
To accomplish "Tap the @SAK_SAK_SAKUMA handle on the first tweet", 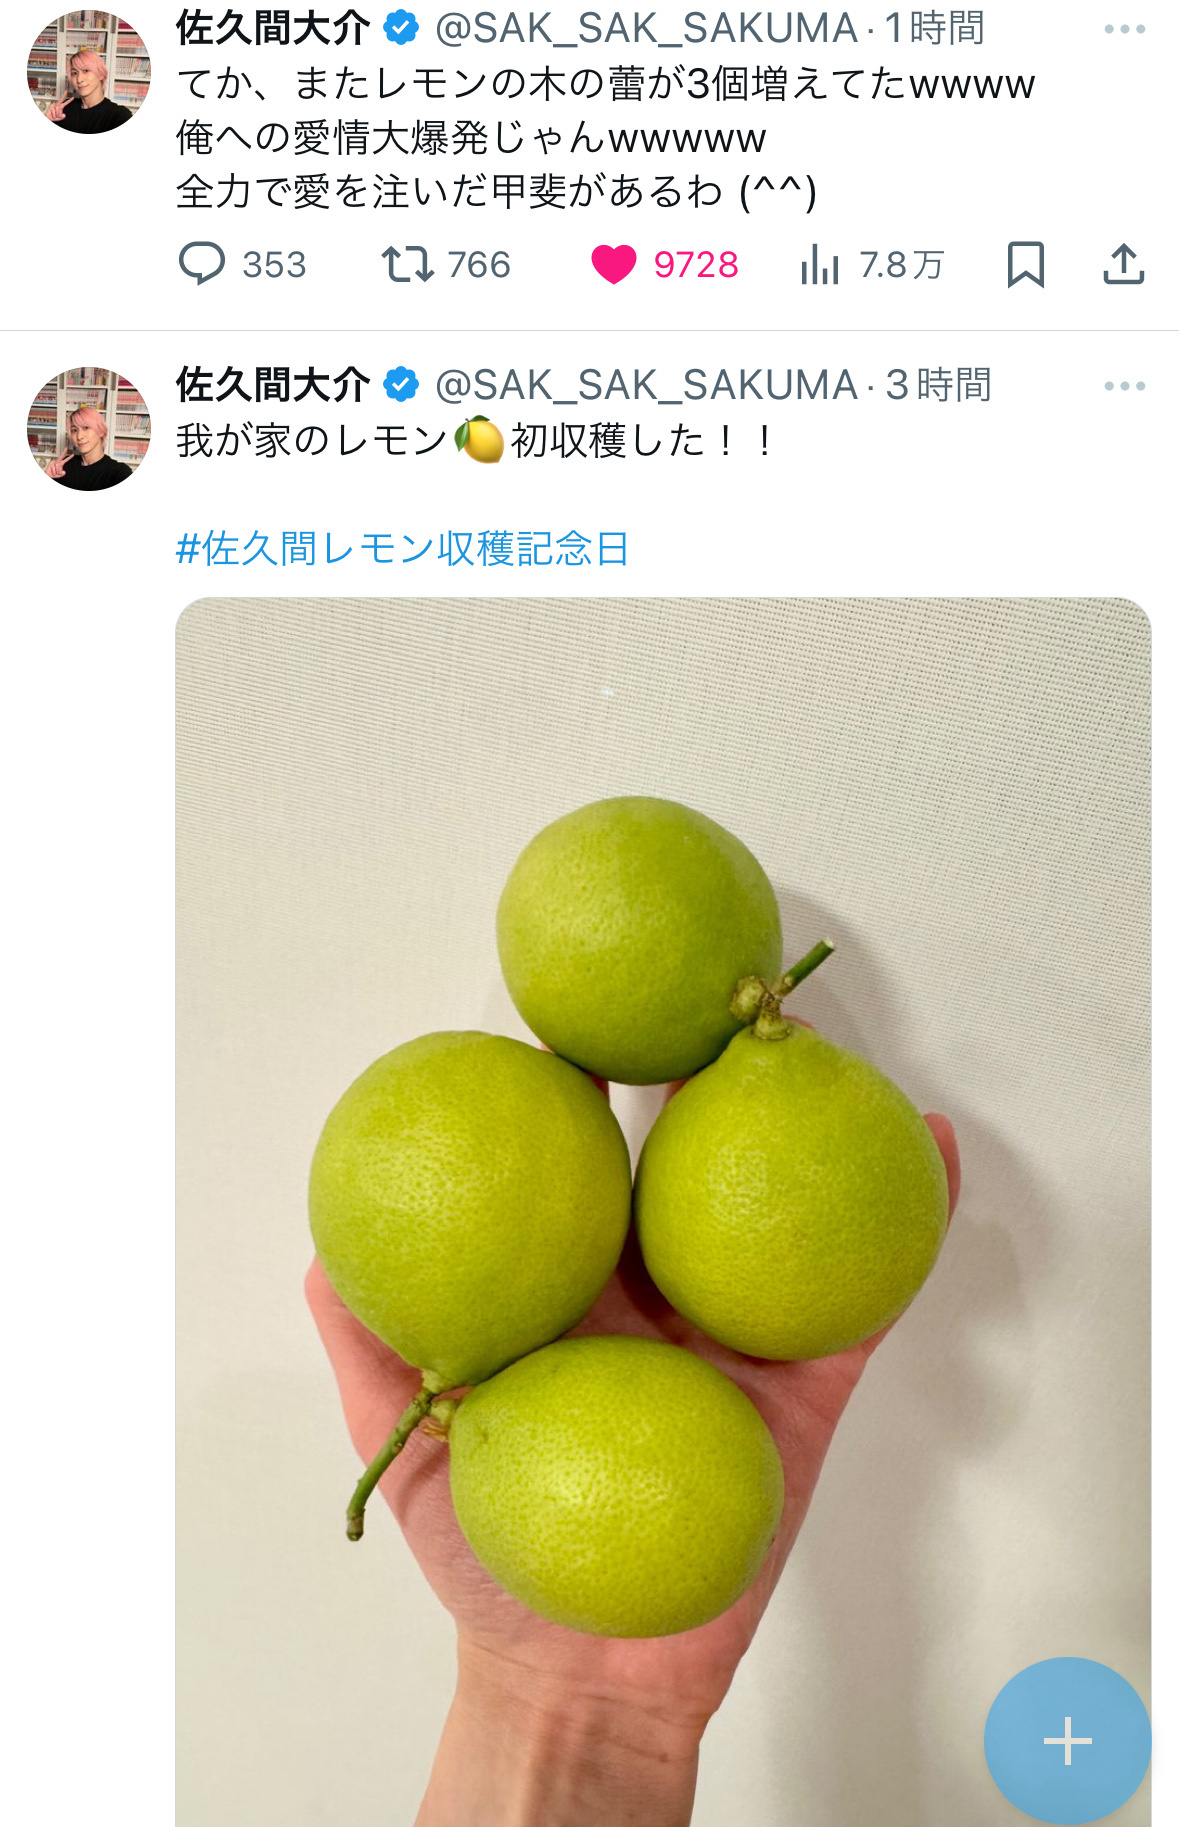I will coord(647,29).
